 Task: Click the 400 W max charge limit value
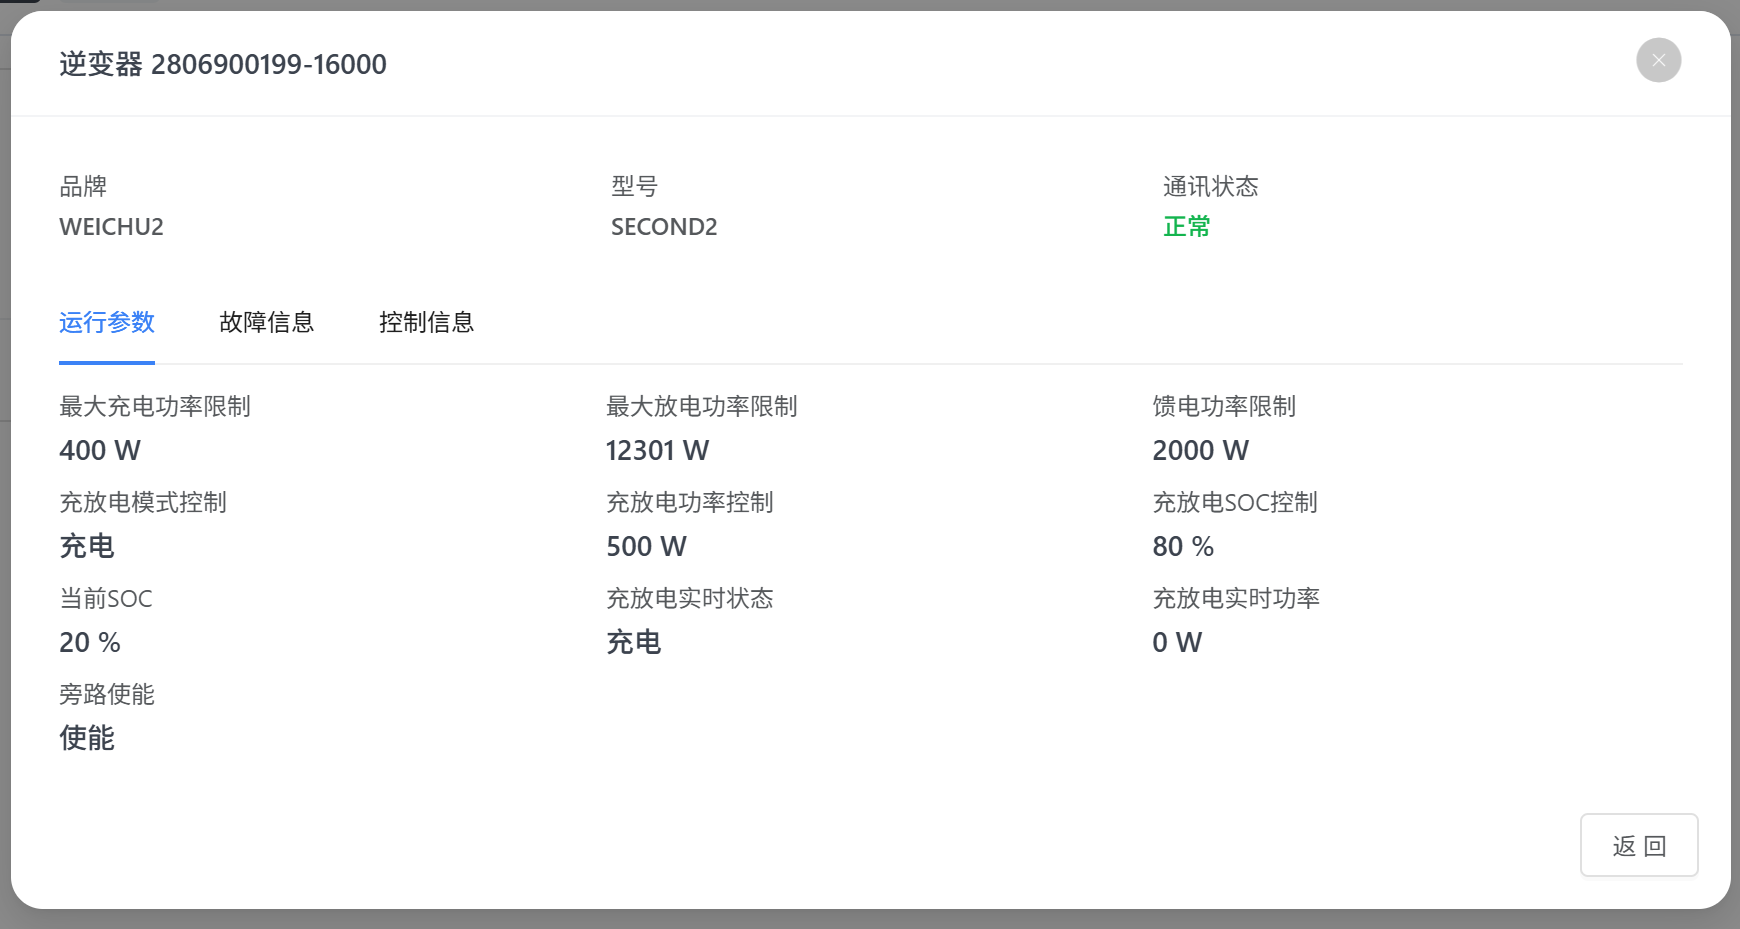tap(100, 450)
